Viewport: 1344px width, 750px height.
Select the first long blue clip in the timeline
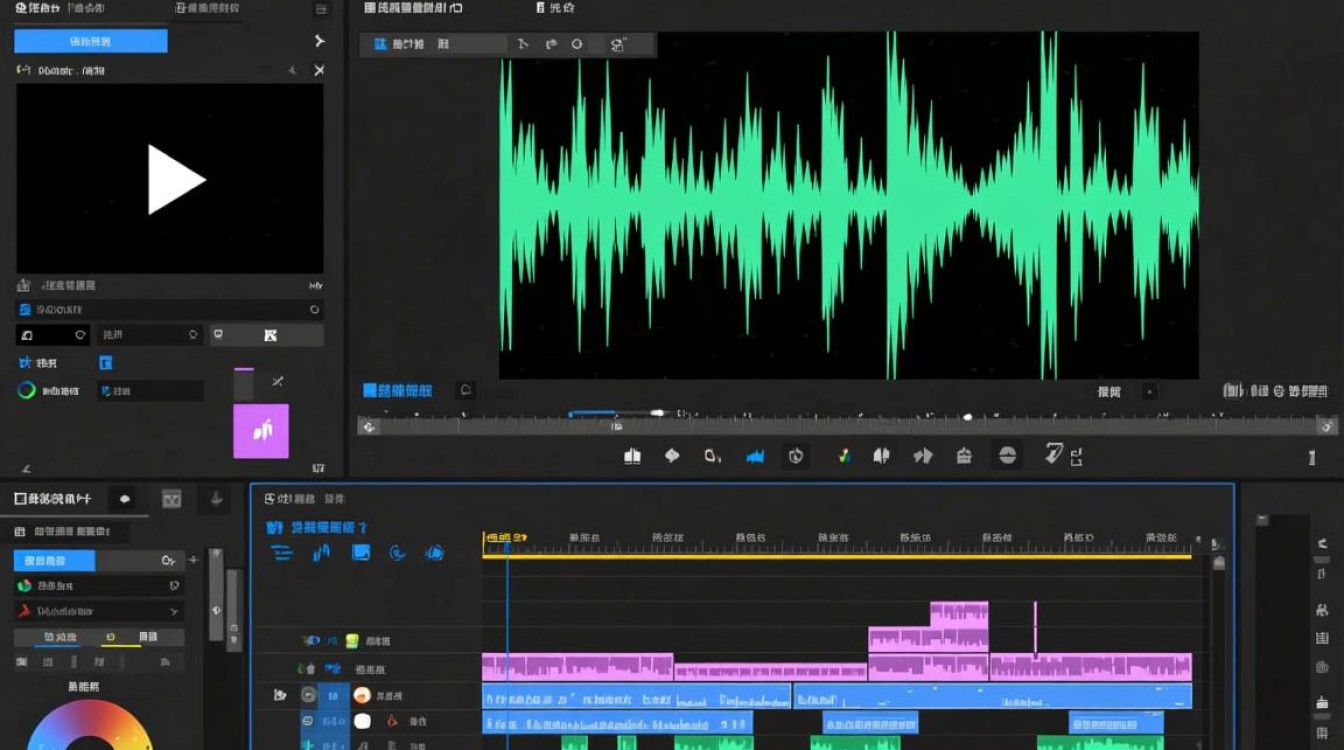click(636, 696)
